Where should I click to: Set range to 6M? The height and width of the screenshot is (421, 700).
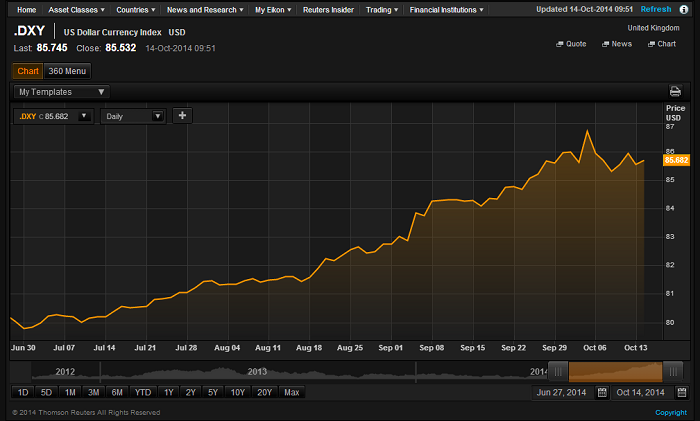(x=117, y=392)
